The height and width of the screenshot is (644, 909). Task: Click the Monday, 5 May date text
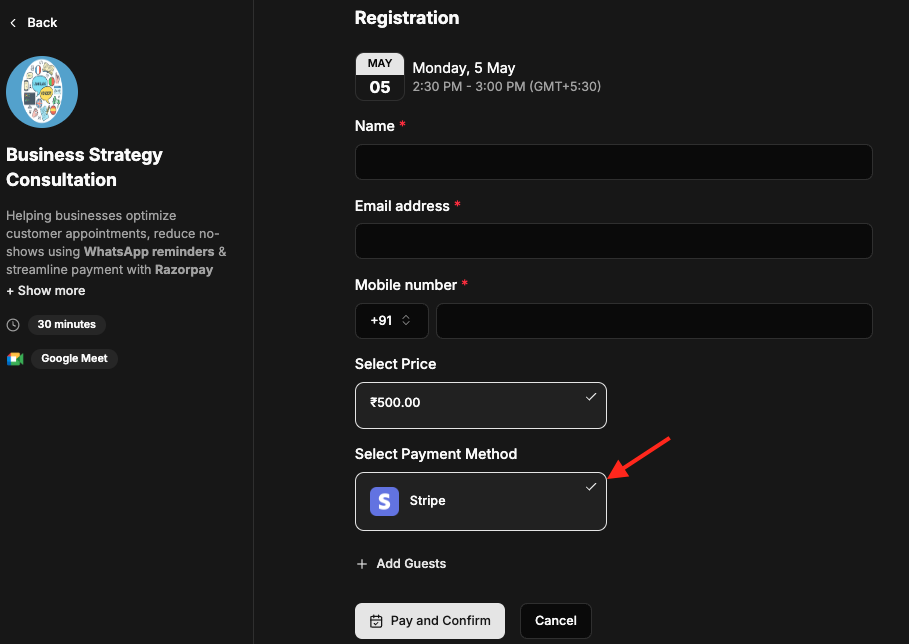coord(464,68)
